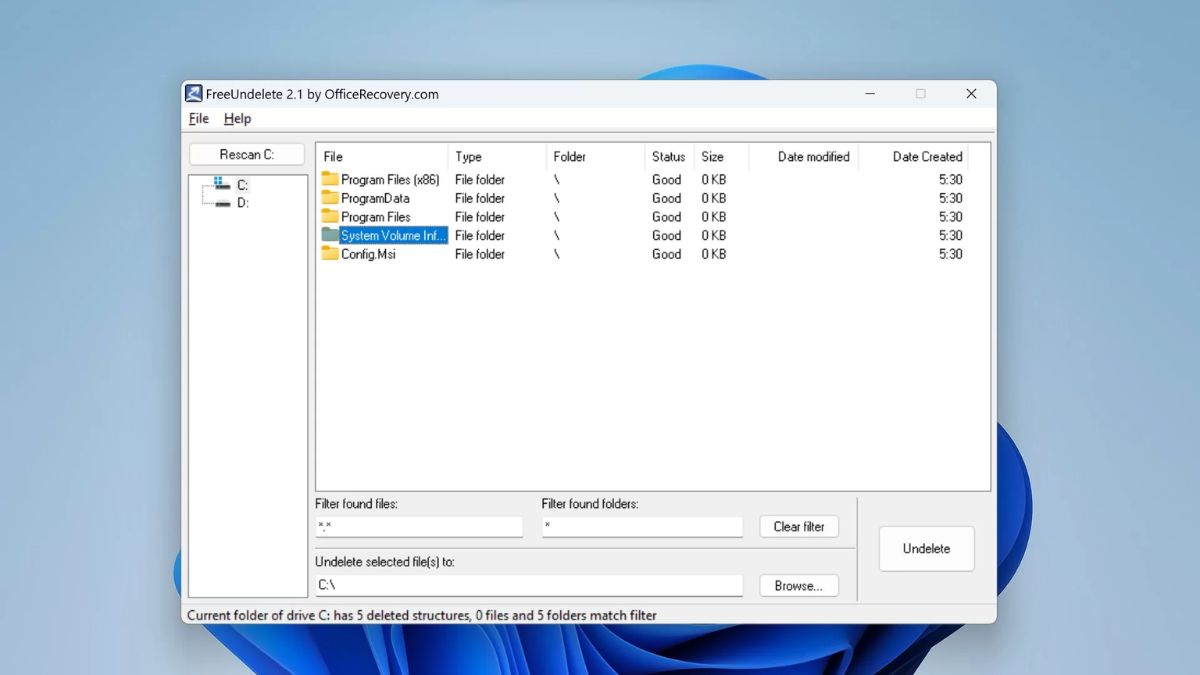This screenshot has height=675, width=1200.
Task: Click the Filter found files input field
Action: tap(419, 526)
